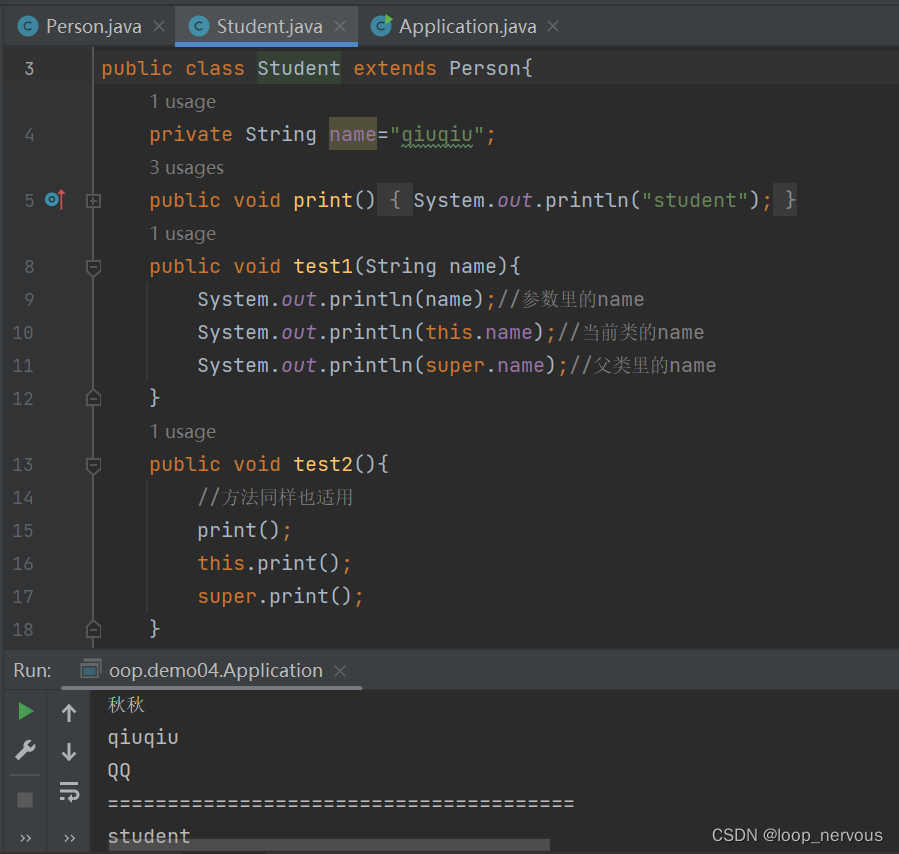
Task: Click the Application.java runnable class icon
Action: [x=381, y=26]
